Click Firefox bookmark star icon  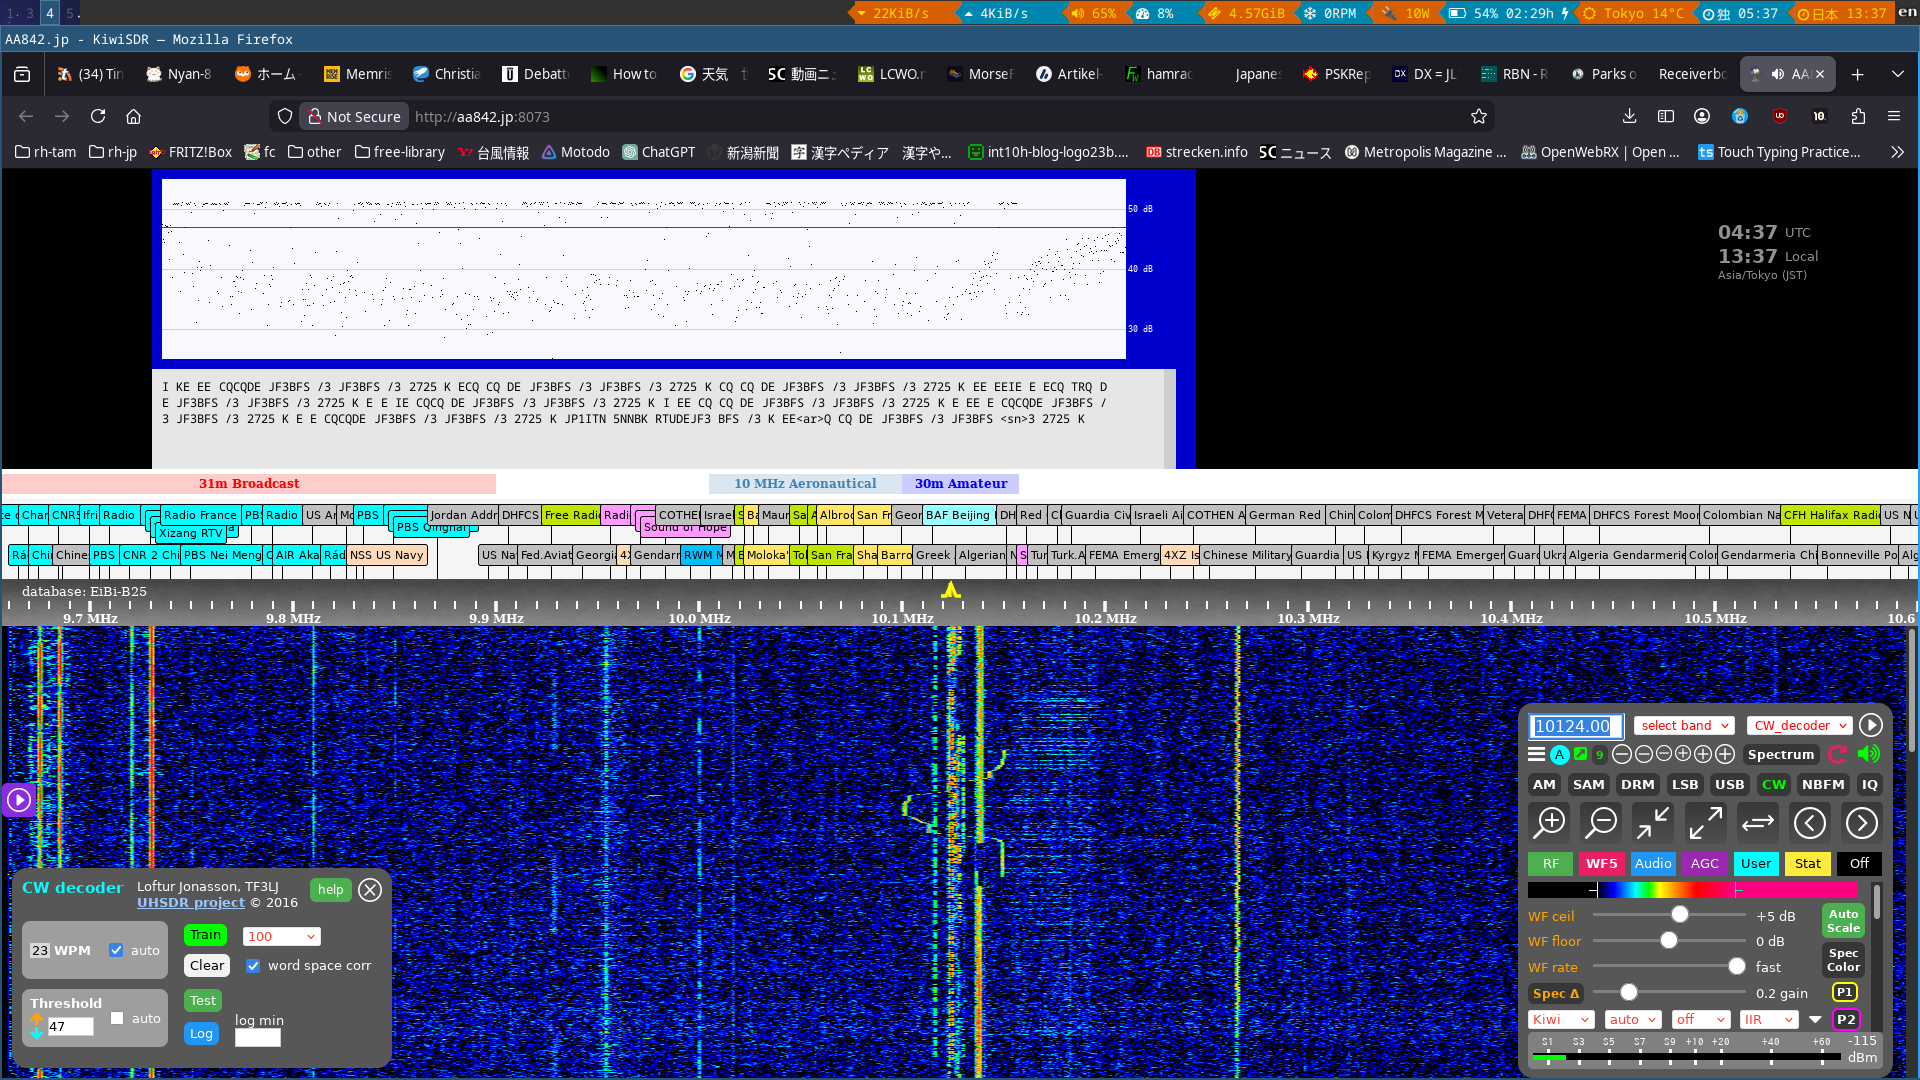1479,117
